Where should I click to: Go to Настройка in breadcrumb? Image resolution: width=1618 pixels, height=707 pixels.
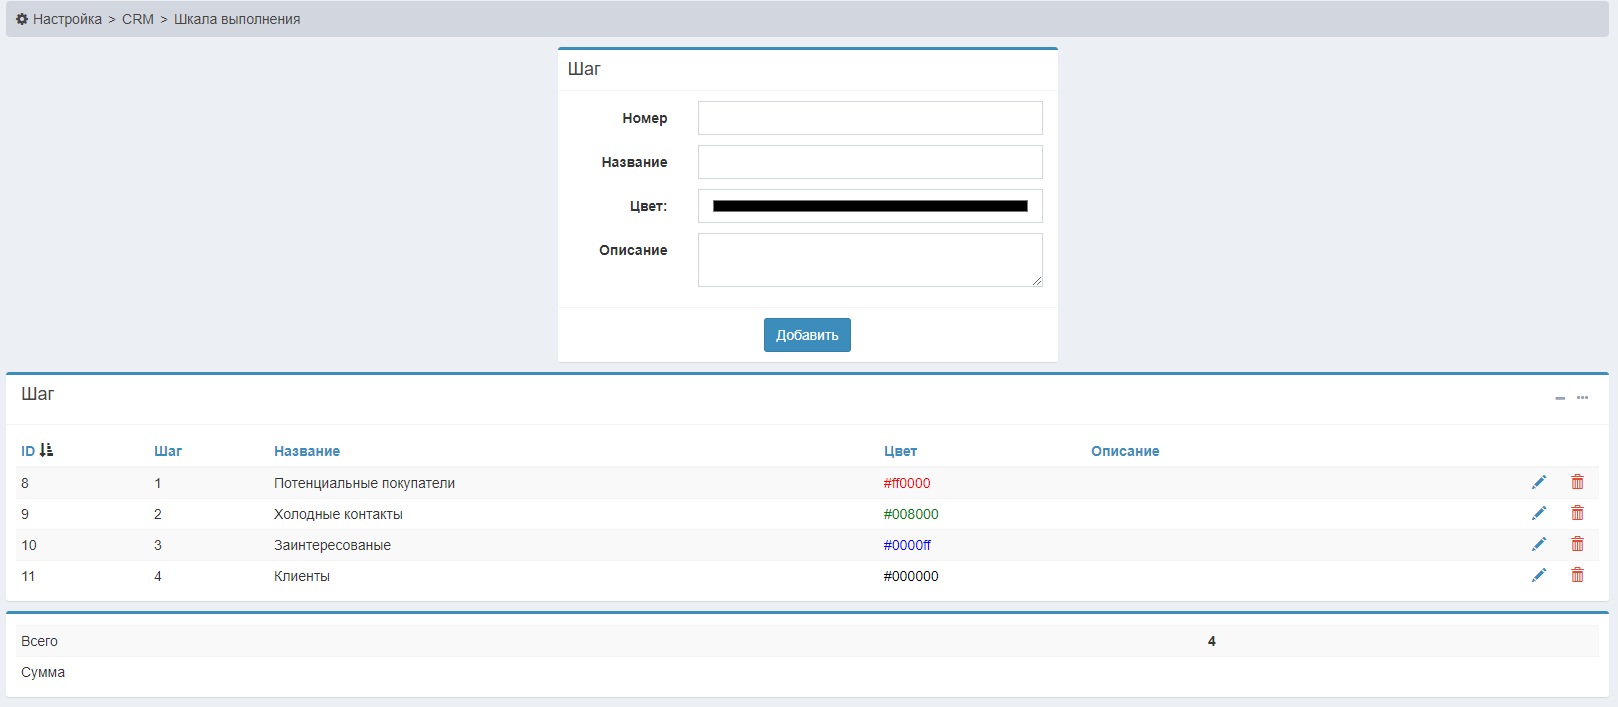coord(67,19)
